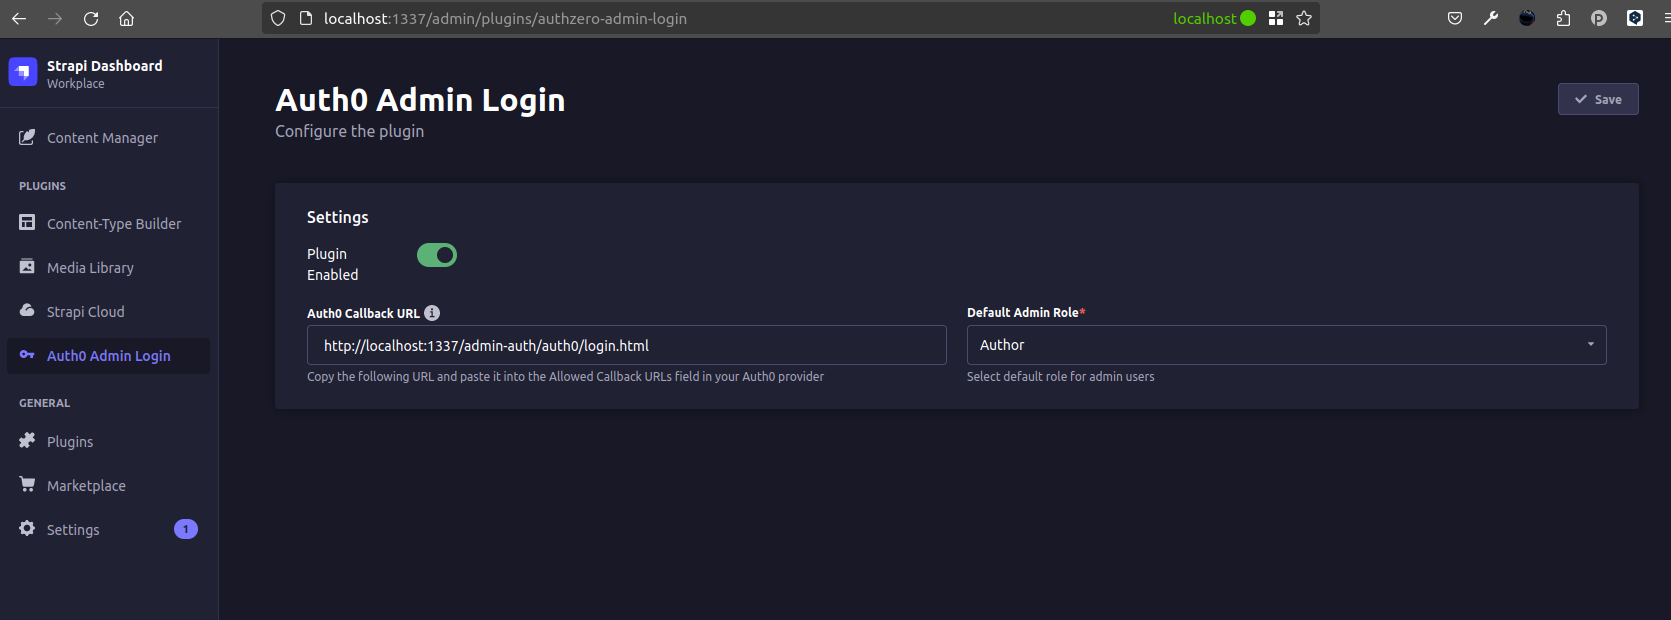Viewport: 1671px width, 620px height.
Task: Click the Settings gear icon
Action: (x=27, y=529)
